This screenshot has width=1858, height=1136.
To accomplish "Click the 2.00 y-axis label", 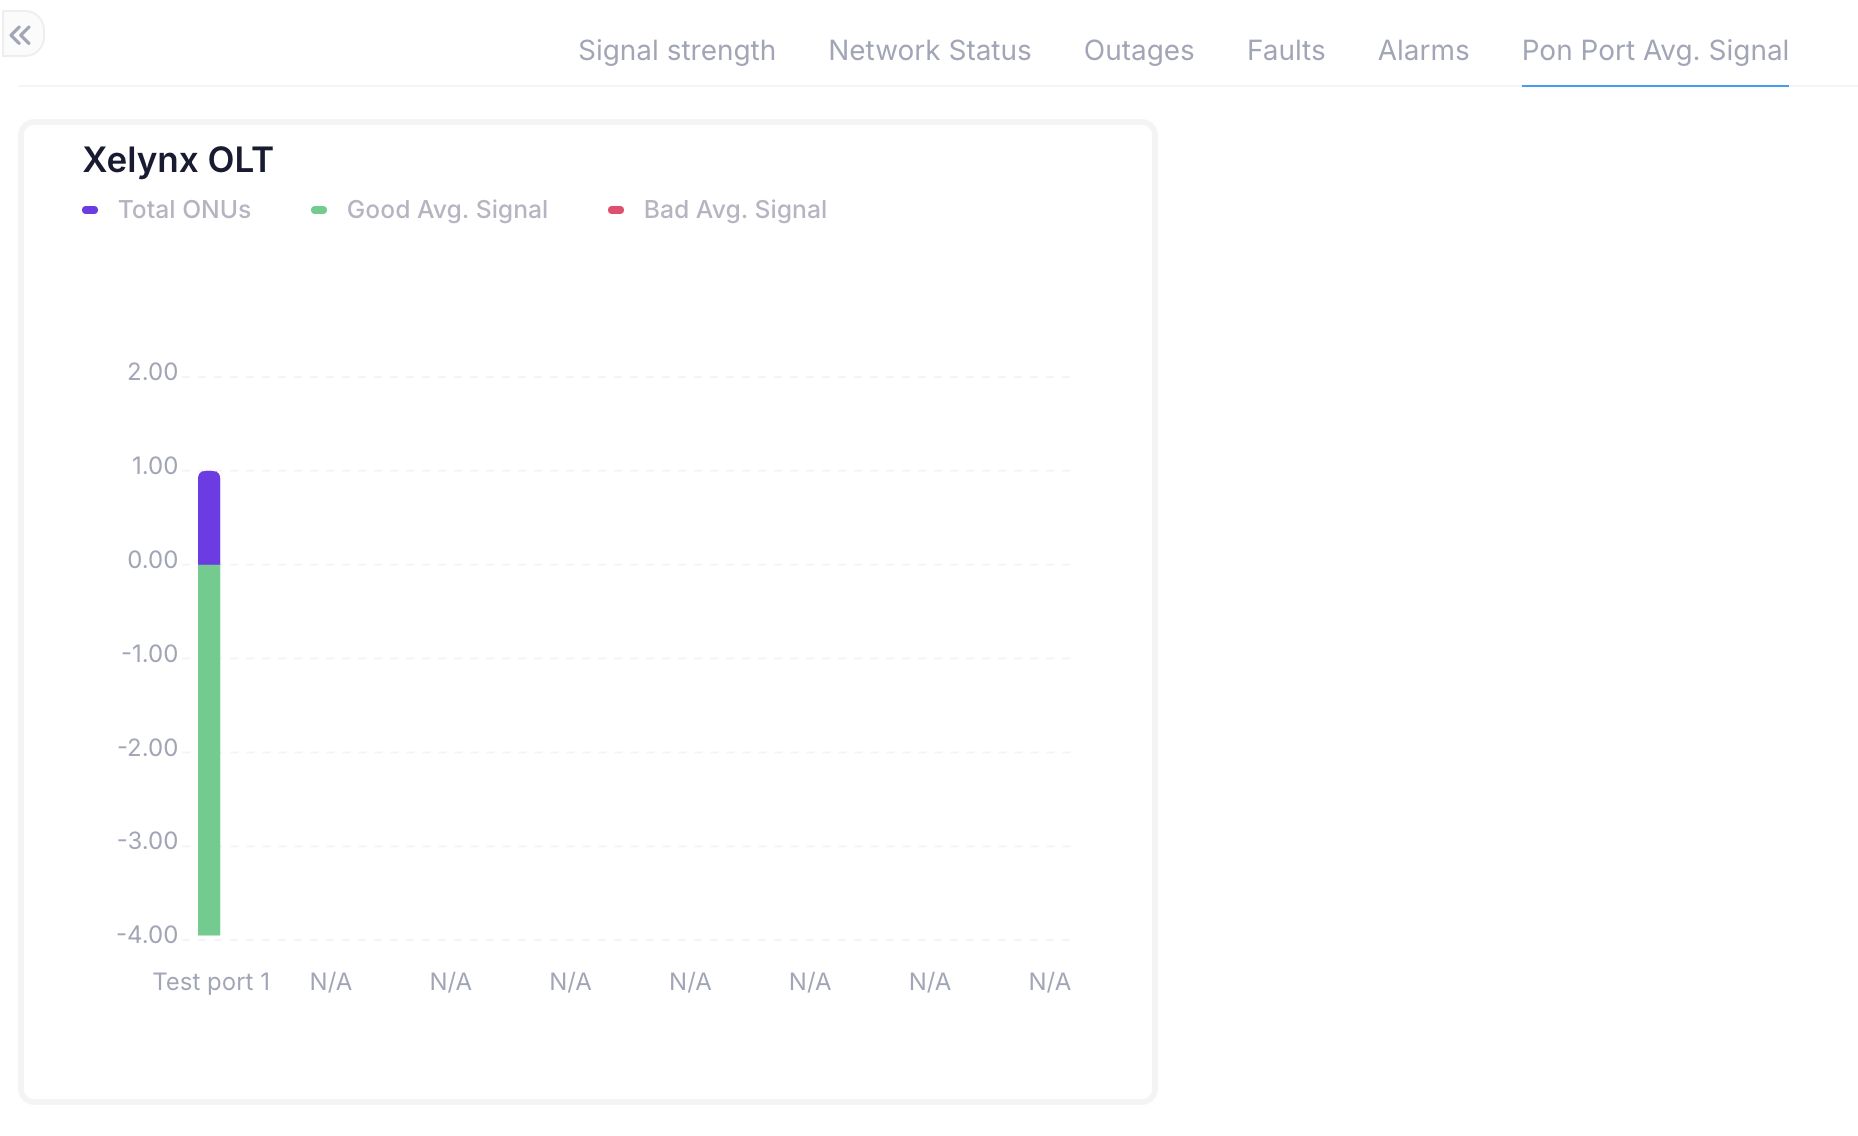I will 152,373.
